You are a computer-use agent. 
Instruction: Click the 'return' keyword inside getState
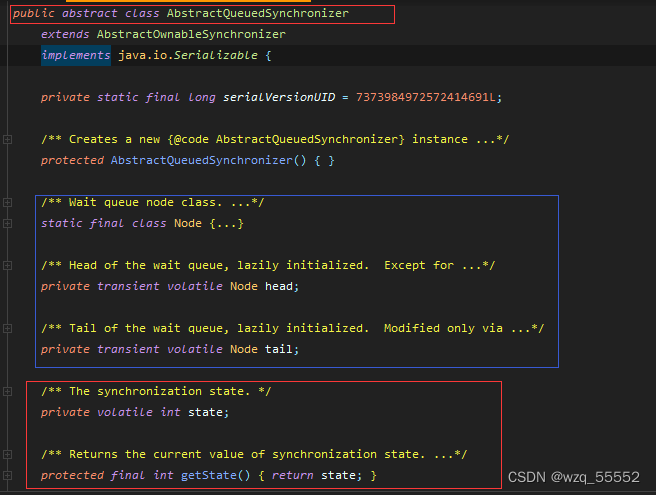293,475
